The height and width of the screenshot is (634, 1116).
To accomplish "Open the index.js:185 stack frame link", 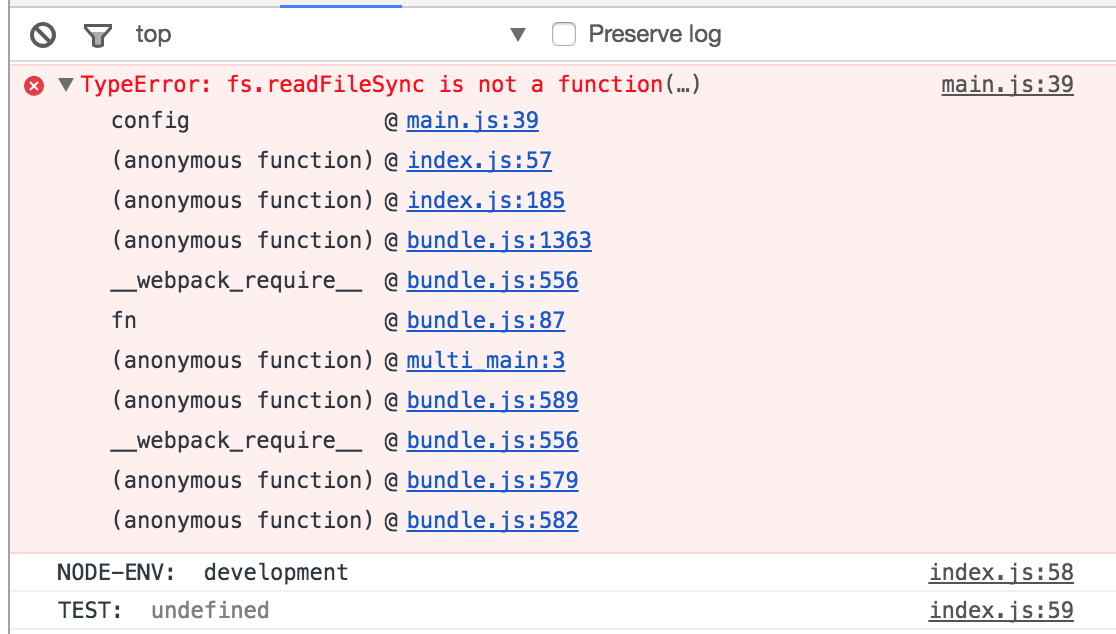I will tap(485, 201).
